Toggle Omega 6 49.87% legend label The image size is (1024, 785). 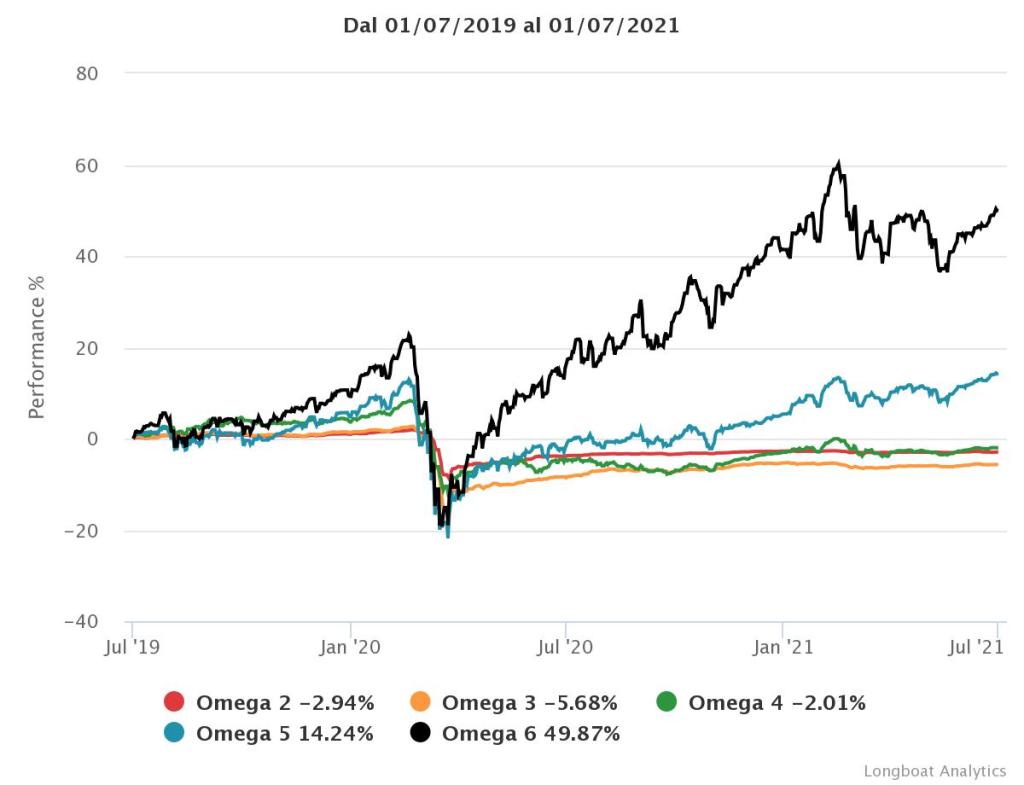531,733
